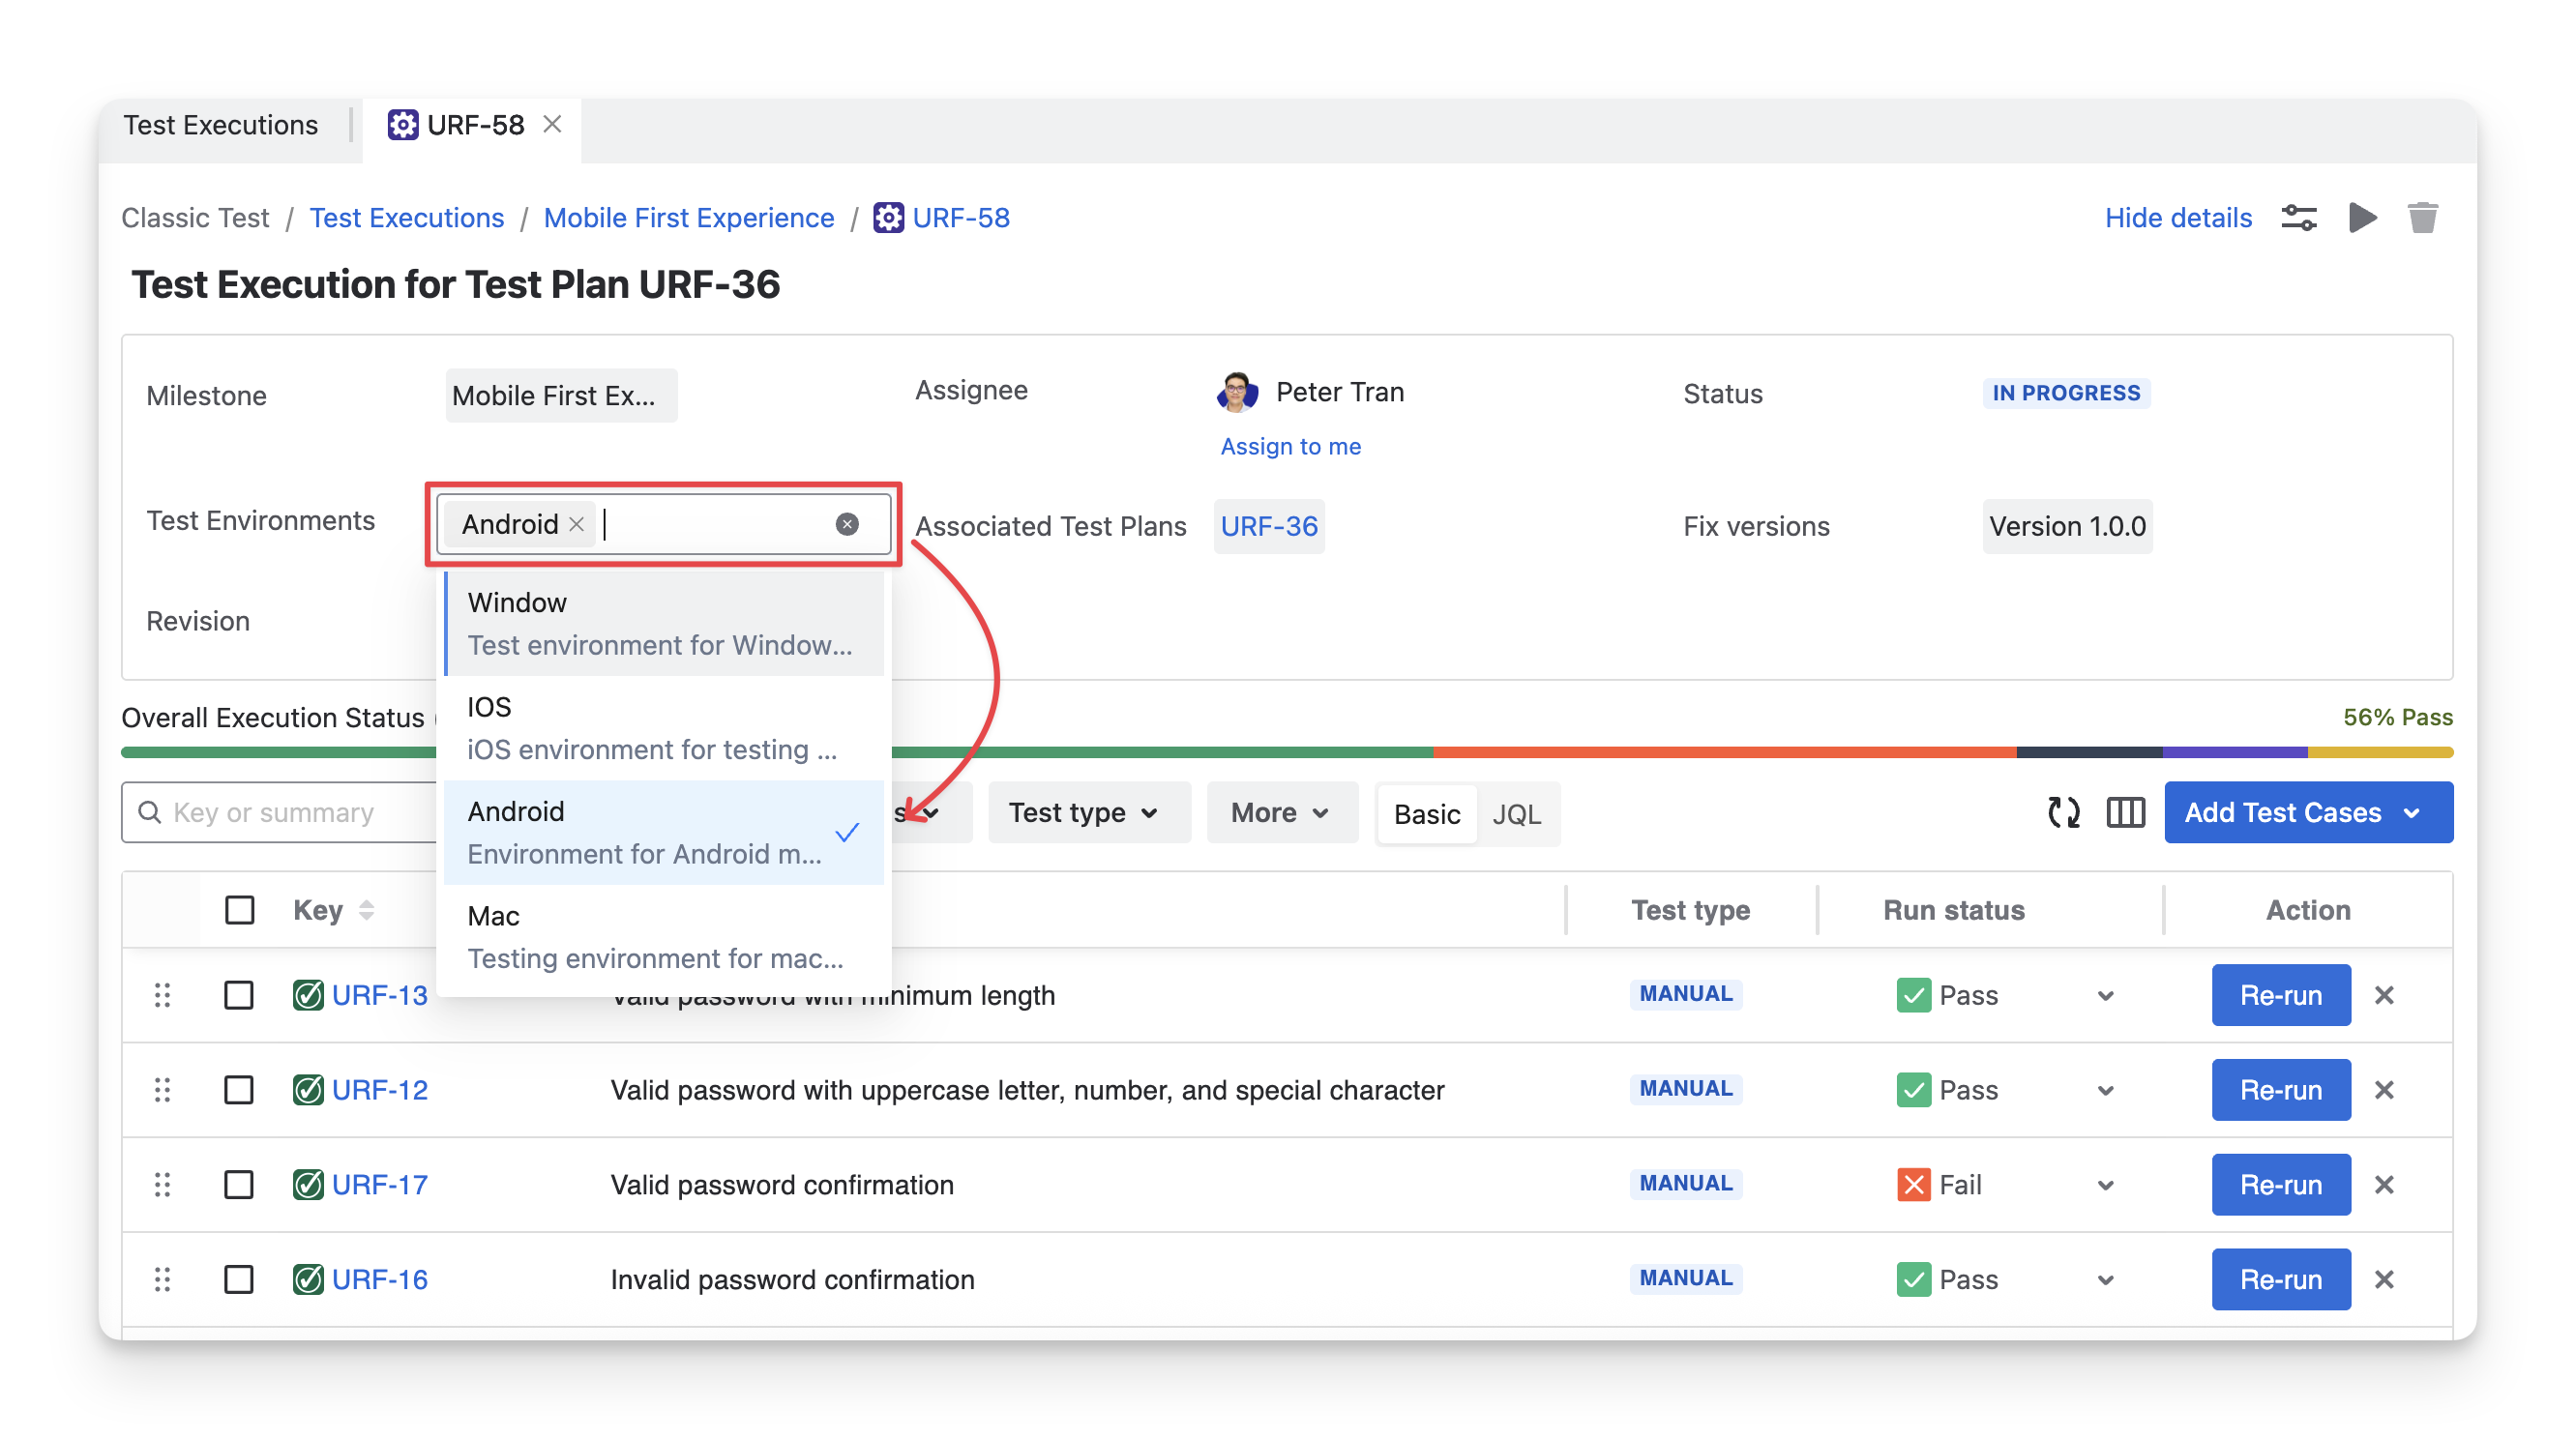Open the details settings sliders icon
The image size is (2576, 1439).
click(x=2298, y=217)
